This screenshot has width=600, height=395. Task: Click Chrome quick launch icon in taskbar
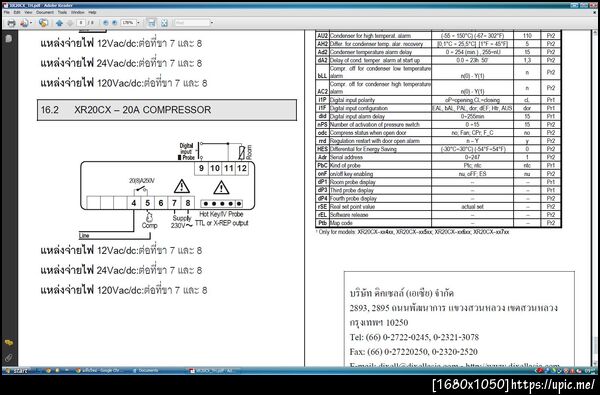(48, 371)
